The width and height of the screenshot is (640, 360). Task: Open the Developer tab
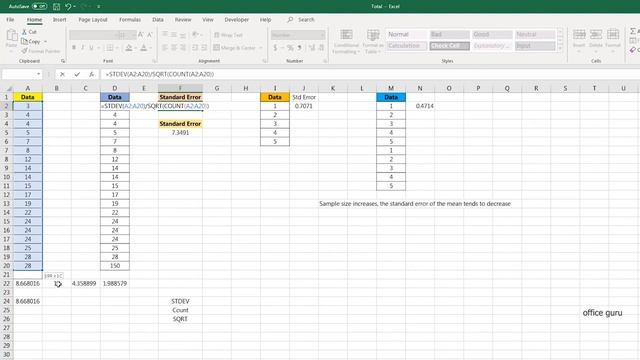(236, 20)
